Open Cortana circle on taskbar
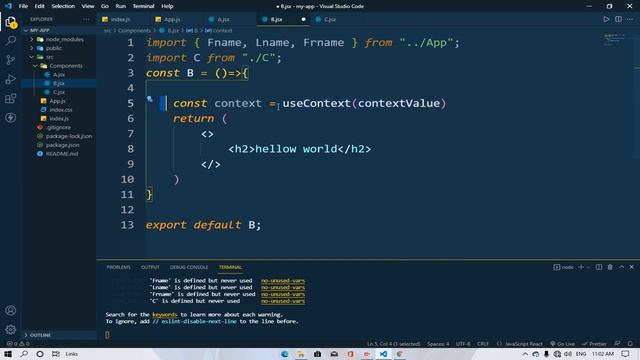The width and height of the screenshot is (640, 360). (40, 354)
